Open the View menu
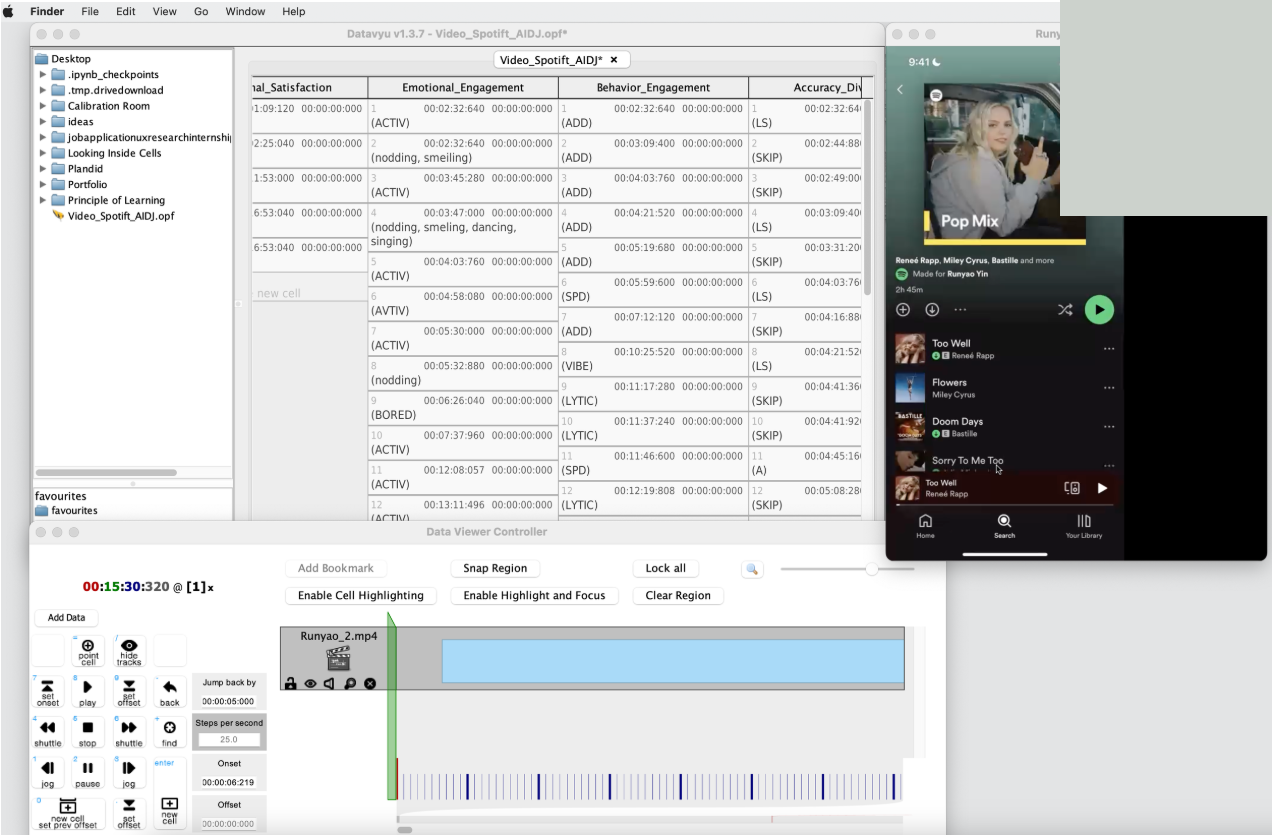 pyautogui.click(x=165, y=11)
